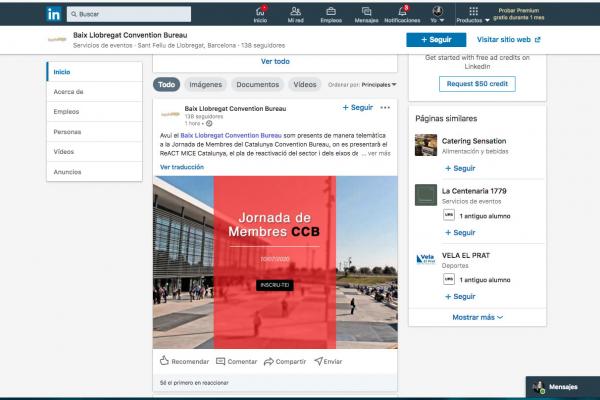Select the Acerca de sidebar tab
This screenshot has width=600, height=400.
click(68, 91)
